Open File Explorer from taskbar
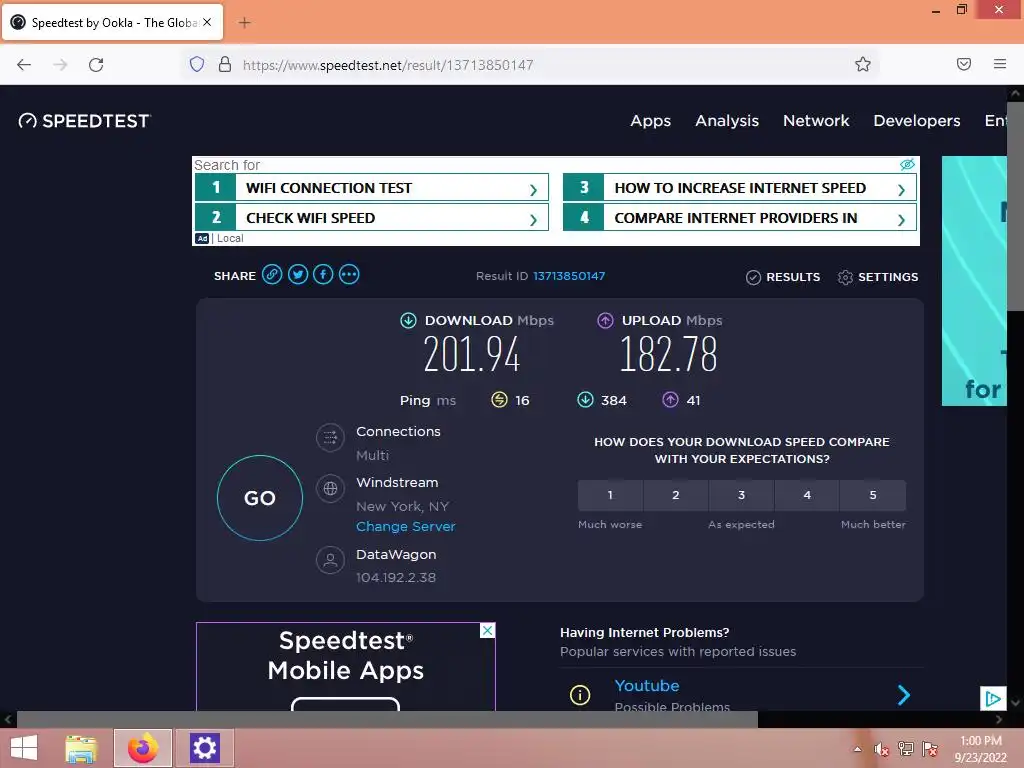Screen dimensions: 1024x768 coord(81,748)
